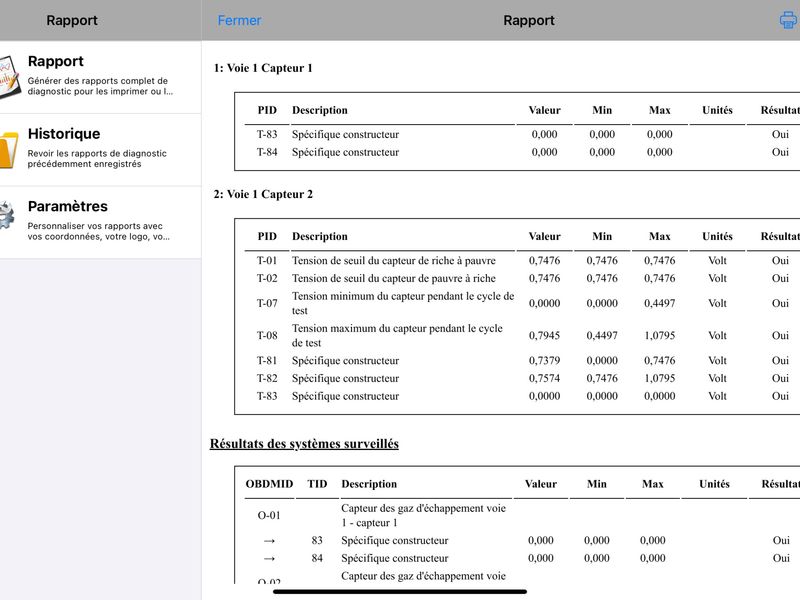The image size is (800, 600).
Task: Open the Rapport menu entry
Action: tap(101, 77)
